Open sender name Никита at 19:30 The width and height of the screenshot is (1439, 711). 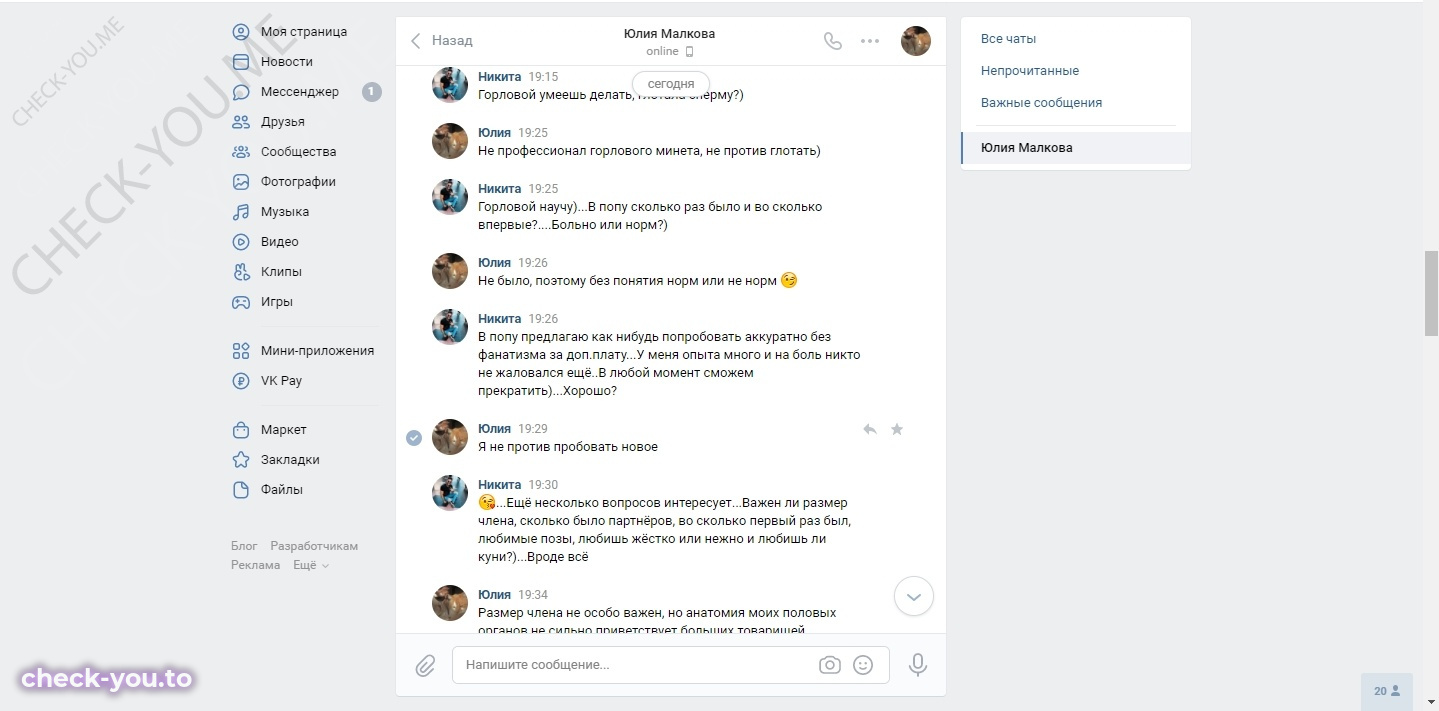[500, 485]
